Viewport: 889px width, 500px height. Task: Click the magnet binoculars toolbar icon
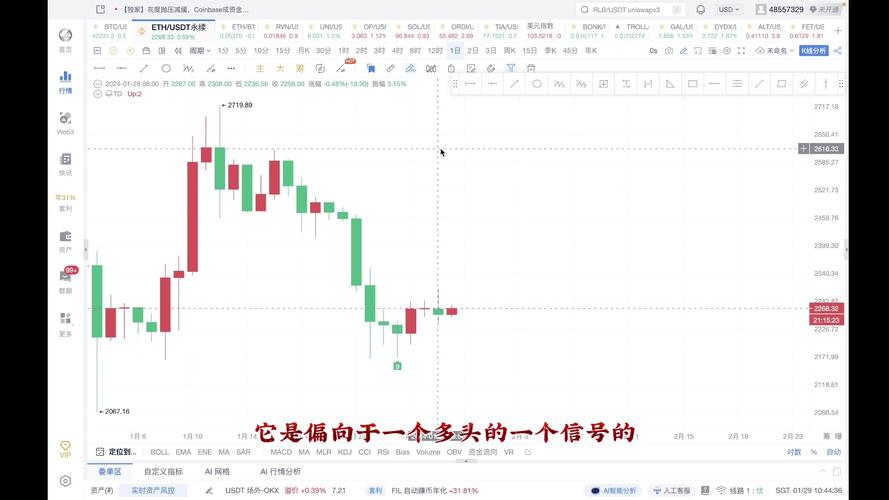click(431, 68)
